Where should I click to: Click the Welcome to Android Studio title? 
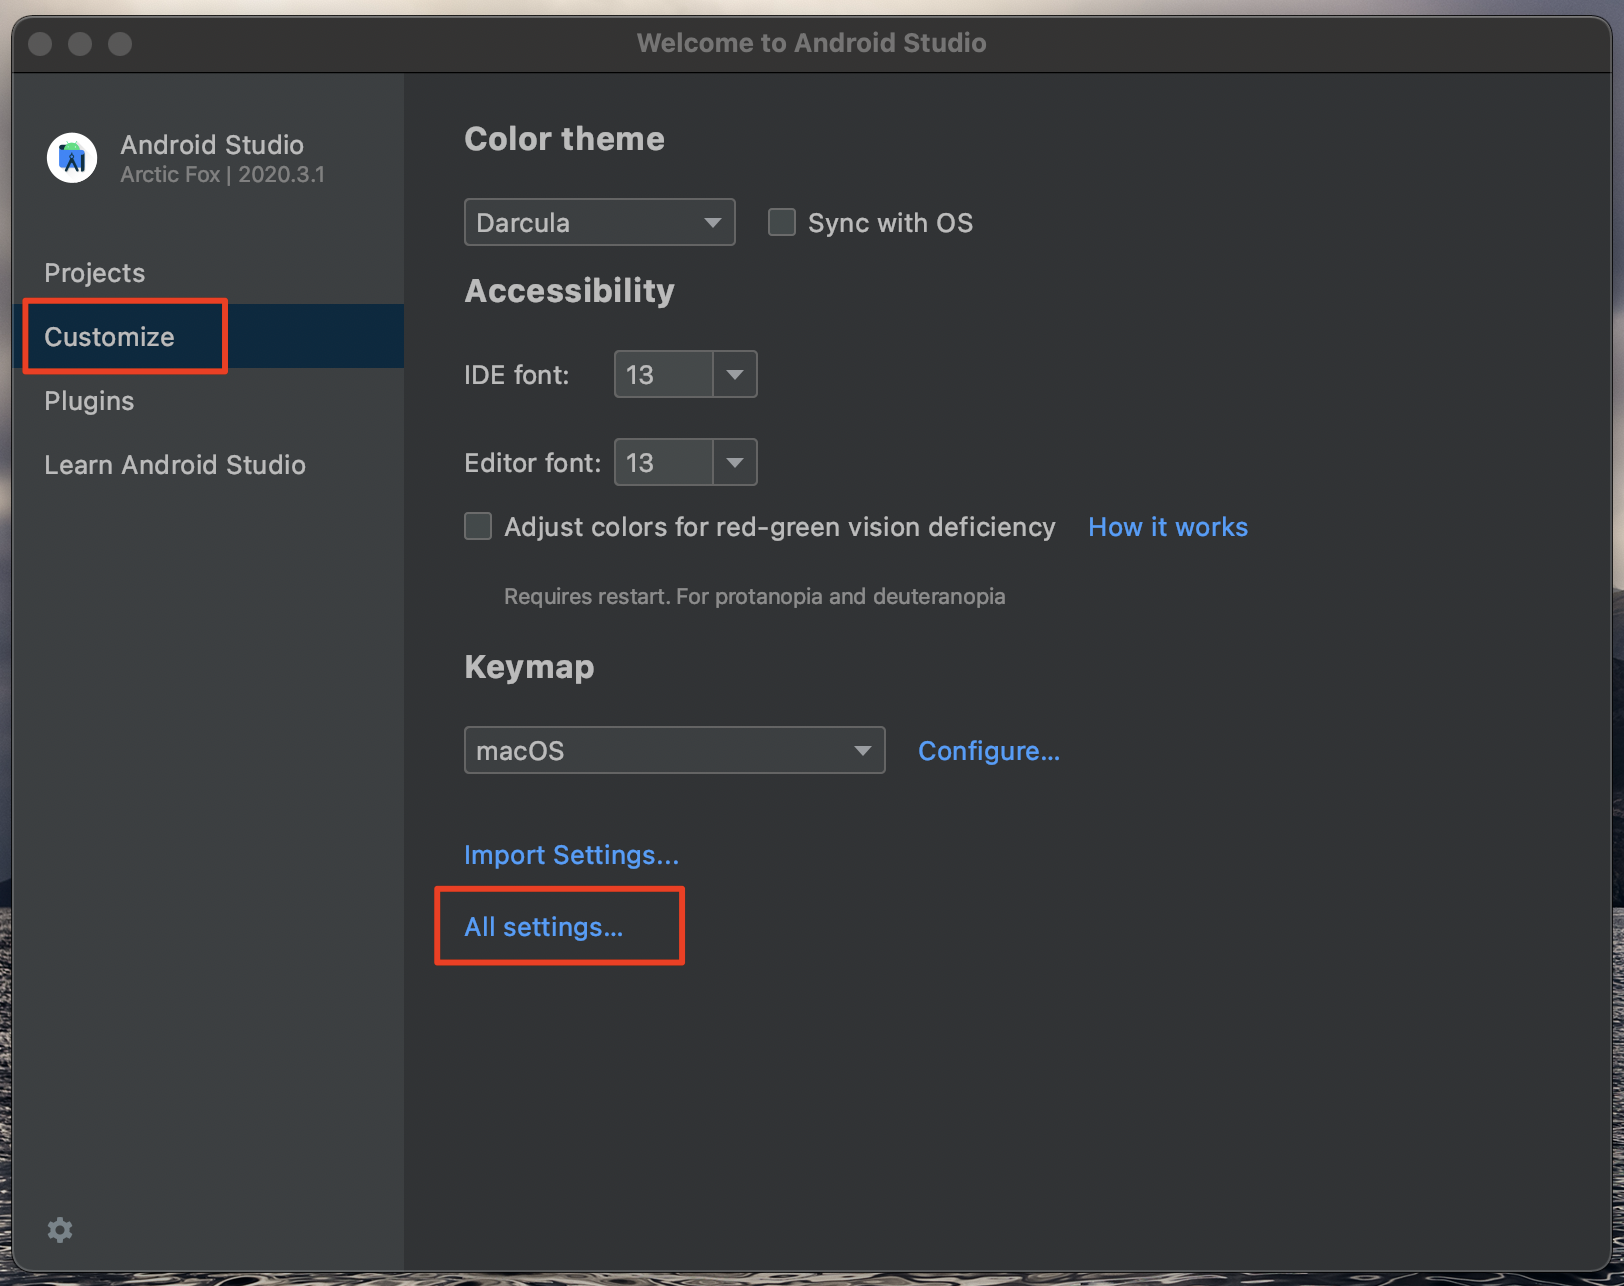tap(811, 43)
